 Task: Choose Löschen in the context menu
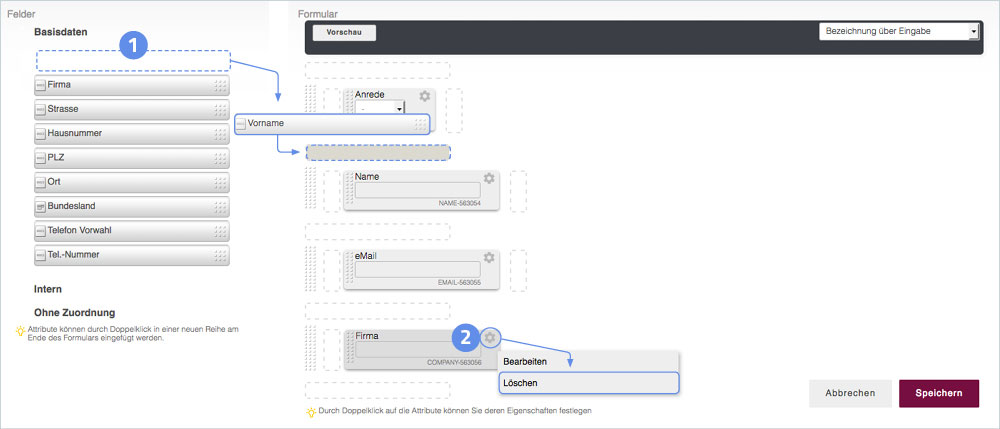pyautogui.click(x=588, y=383)
